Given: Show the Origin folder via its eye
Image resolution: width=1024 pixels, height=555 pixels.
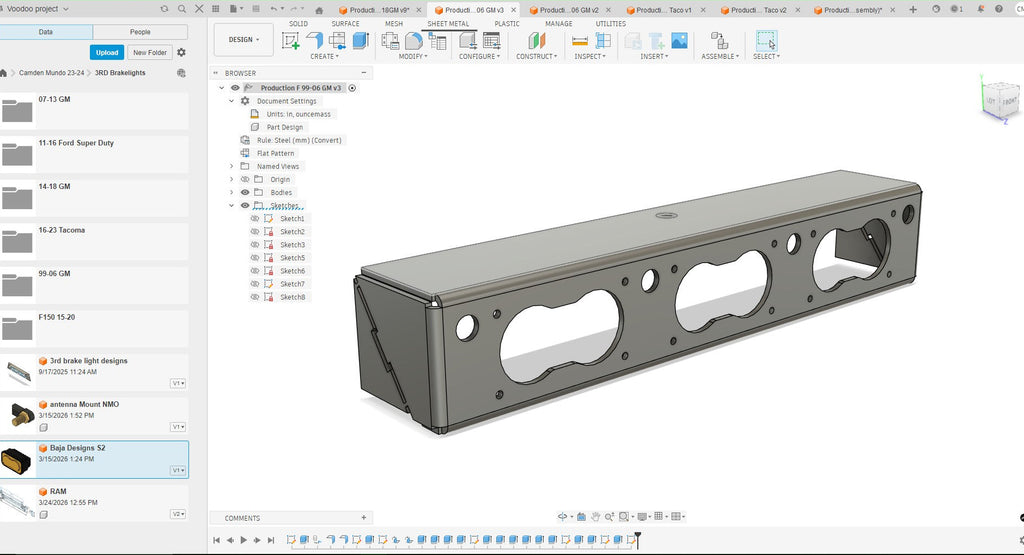Looking at the screenshot, I should coord(245,180).
